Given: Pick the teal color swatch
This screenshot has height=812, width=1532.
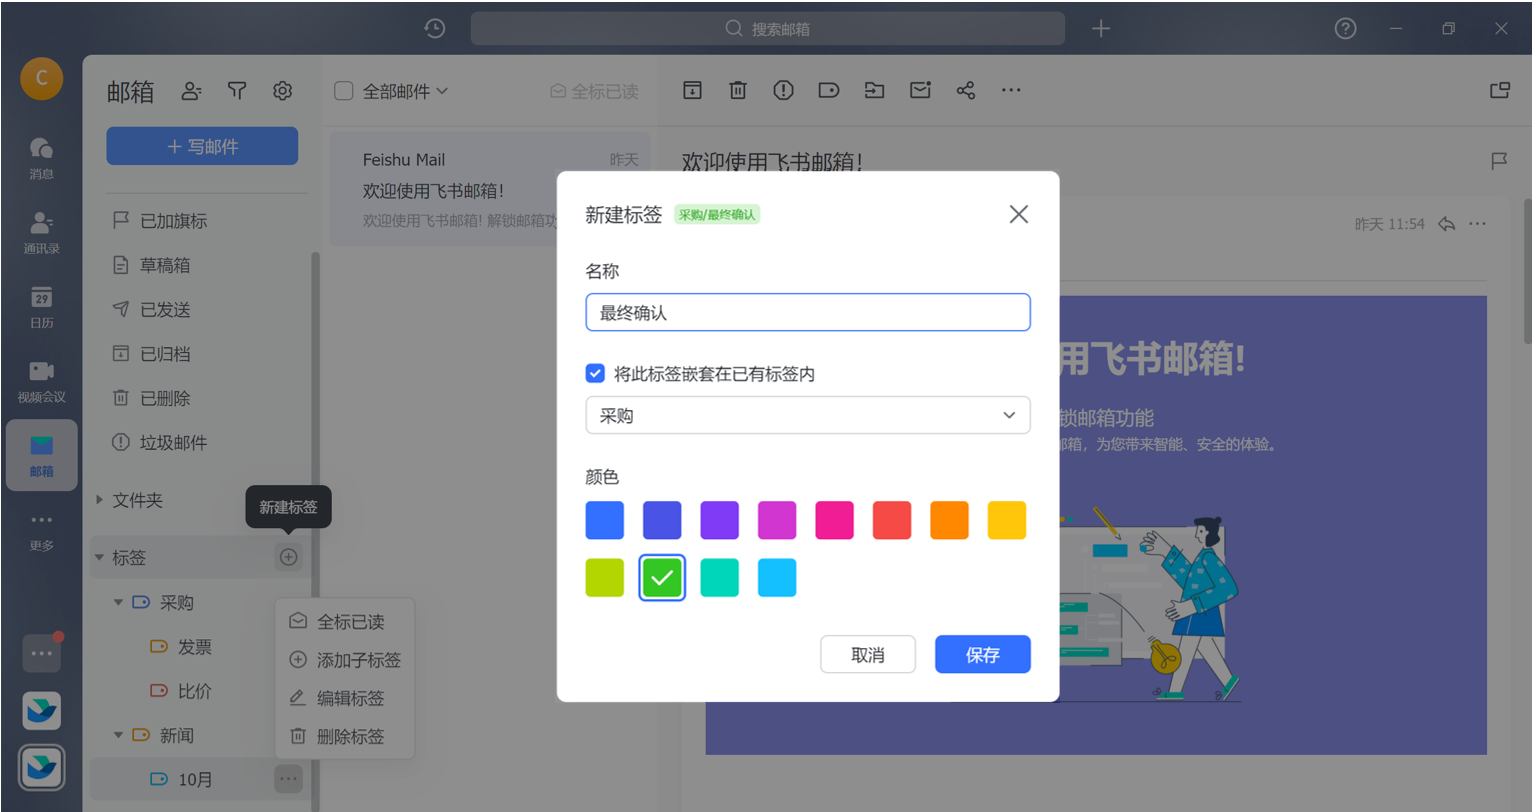Looking at the screenshot, I should [x=720, y=578].
